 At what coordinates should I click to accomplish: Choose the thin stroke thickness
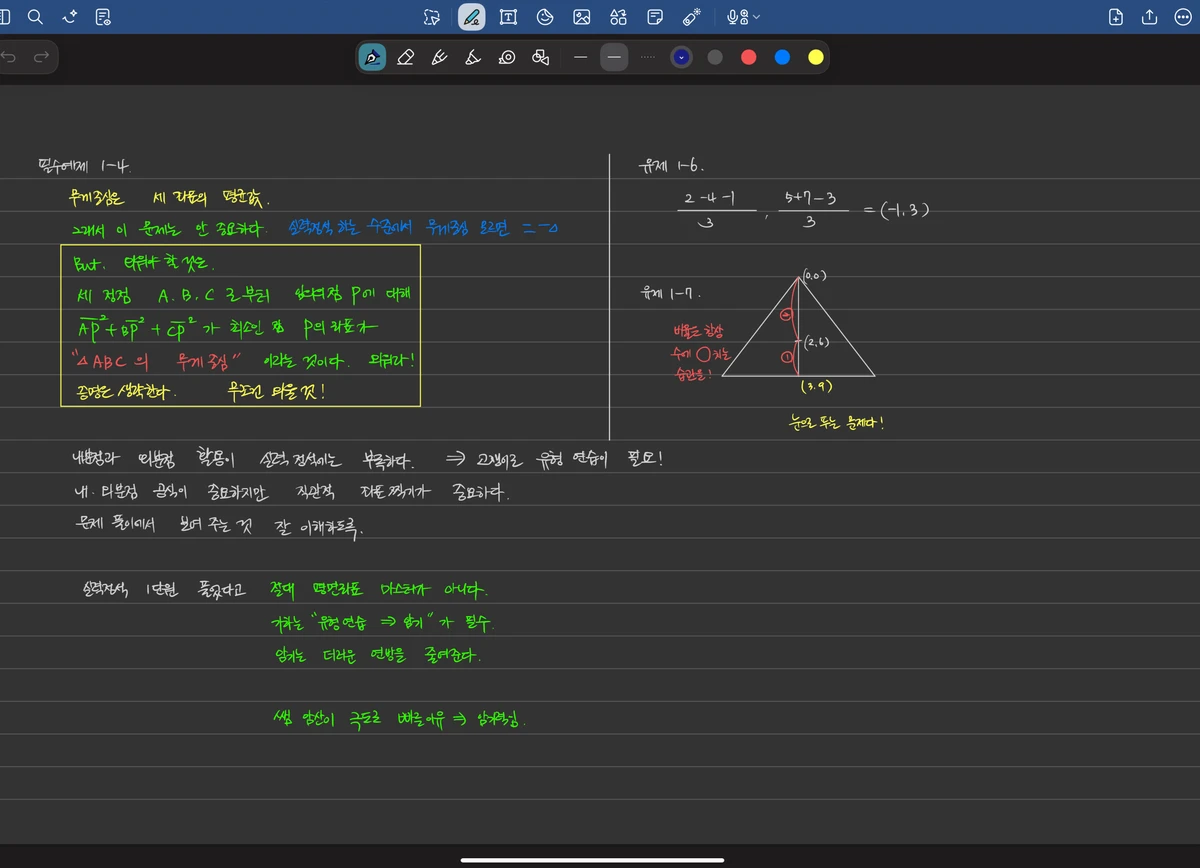[x=580, y=57]
